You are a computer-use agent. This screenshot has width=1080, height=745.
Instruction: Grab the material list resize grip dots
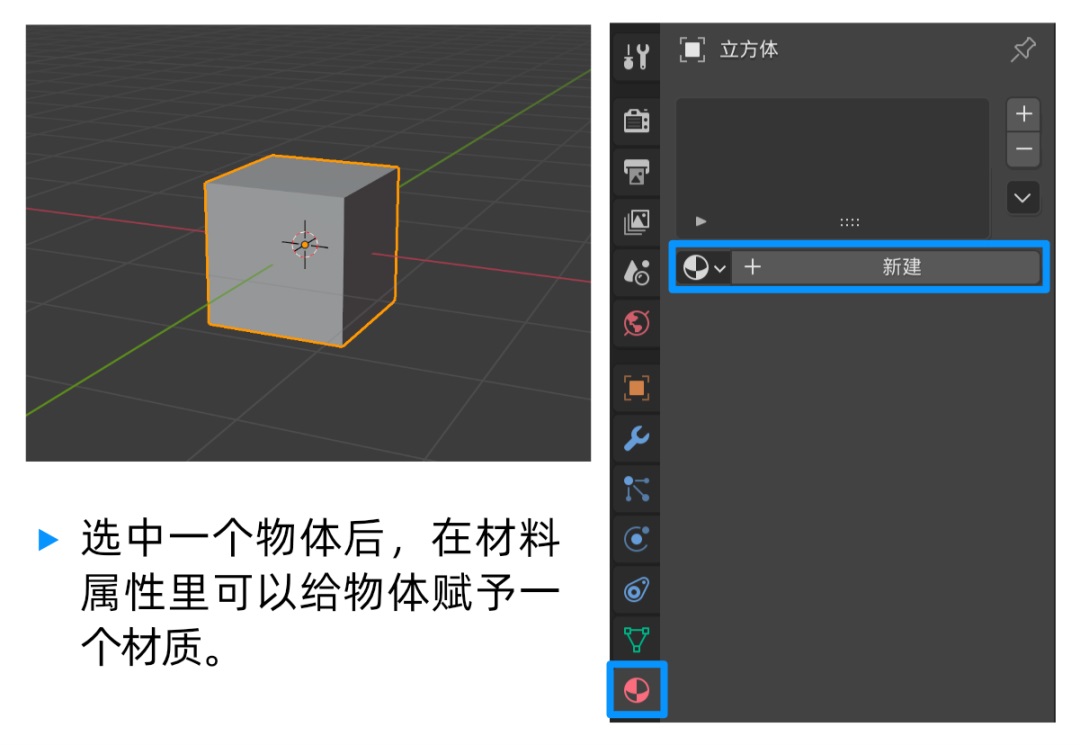click(x=849, y=222)
